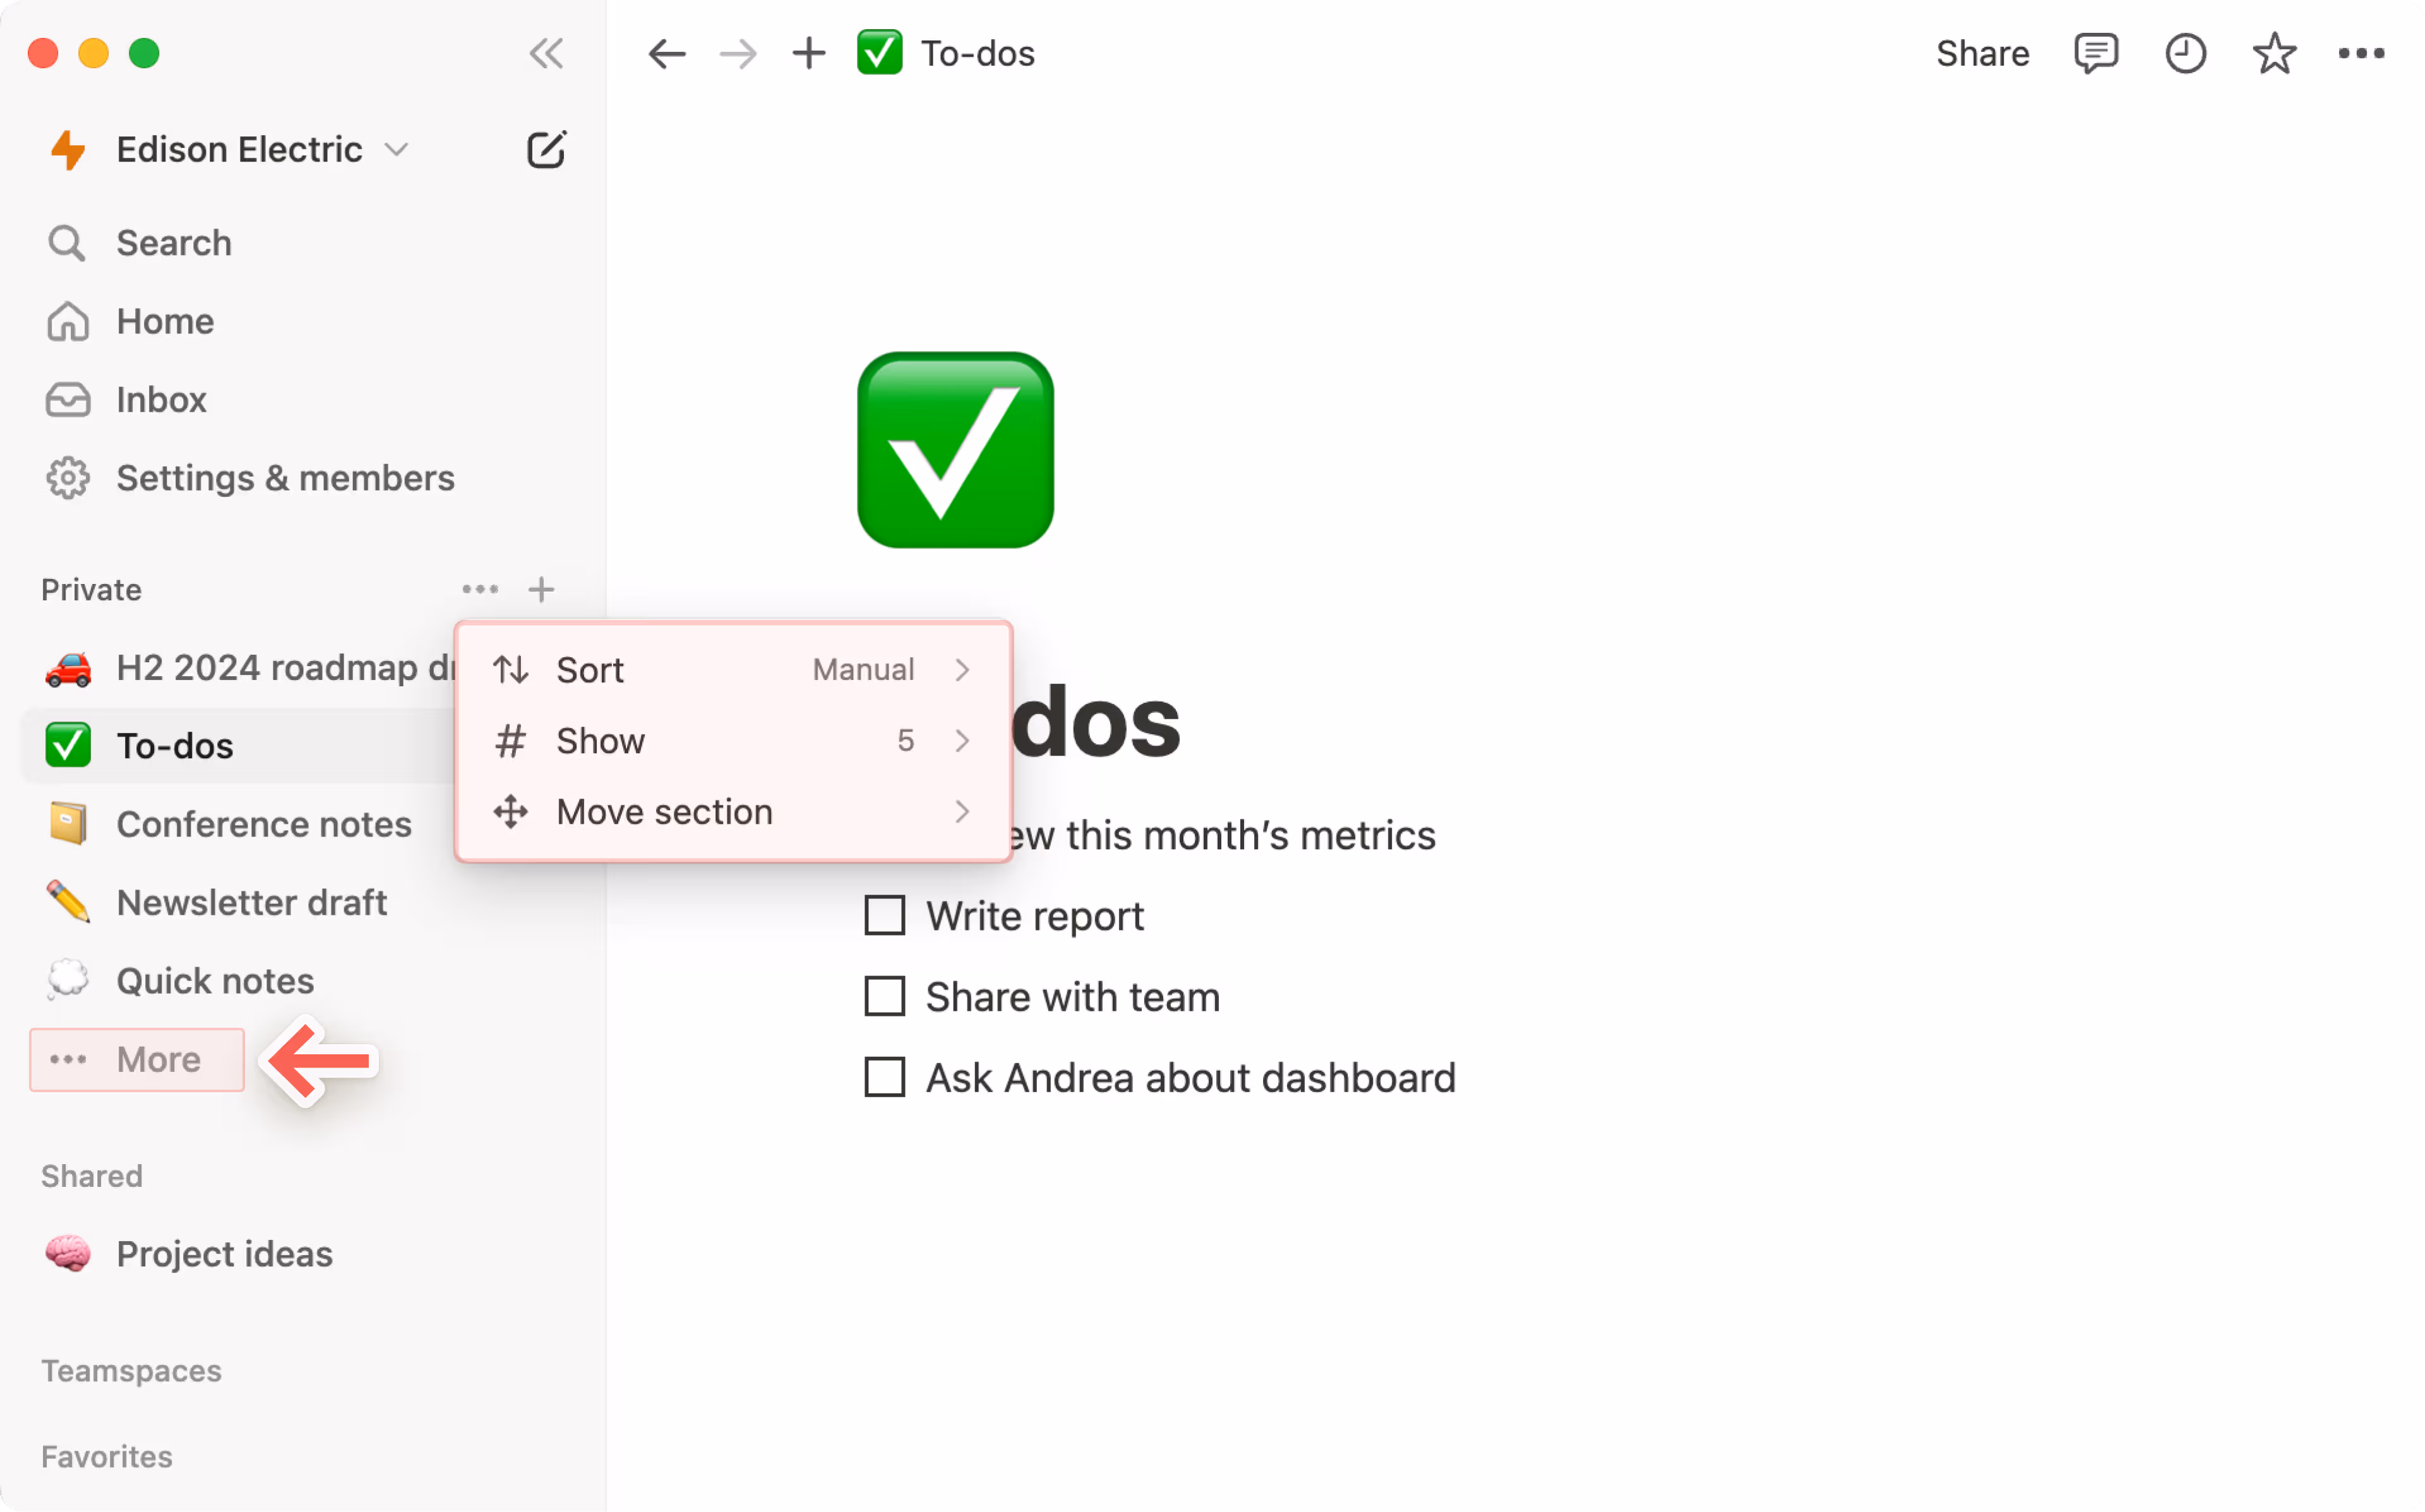Screen dimensions: 2425x1512
Task: Tick Ask Andrea about dashboard checkbox
Action: 884,1077
